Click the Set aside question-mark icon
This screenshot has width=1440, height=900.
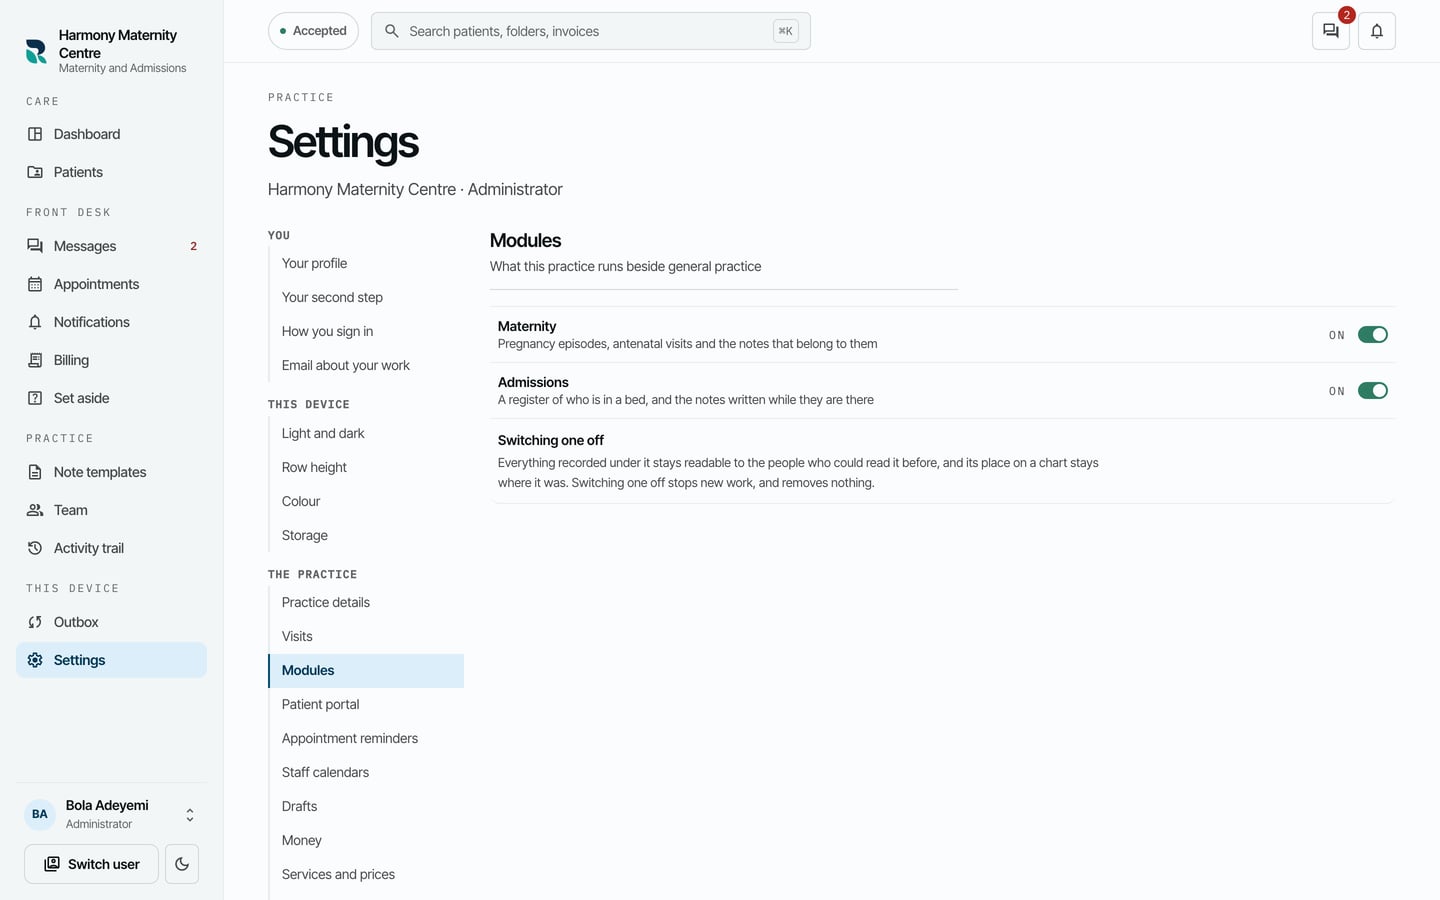35,398
